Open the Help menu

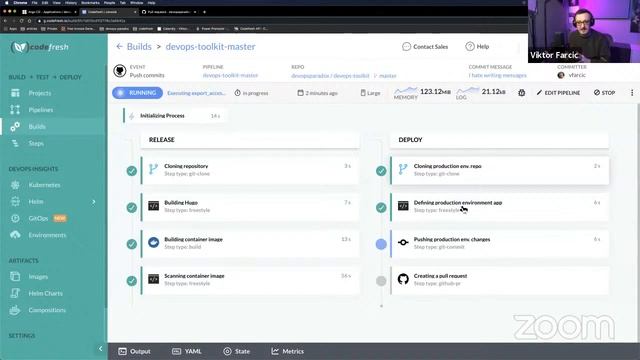point(477,47)
